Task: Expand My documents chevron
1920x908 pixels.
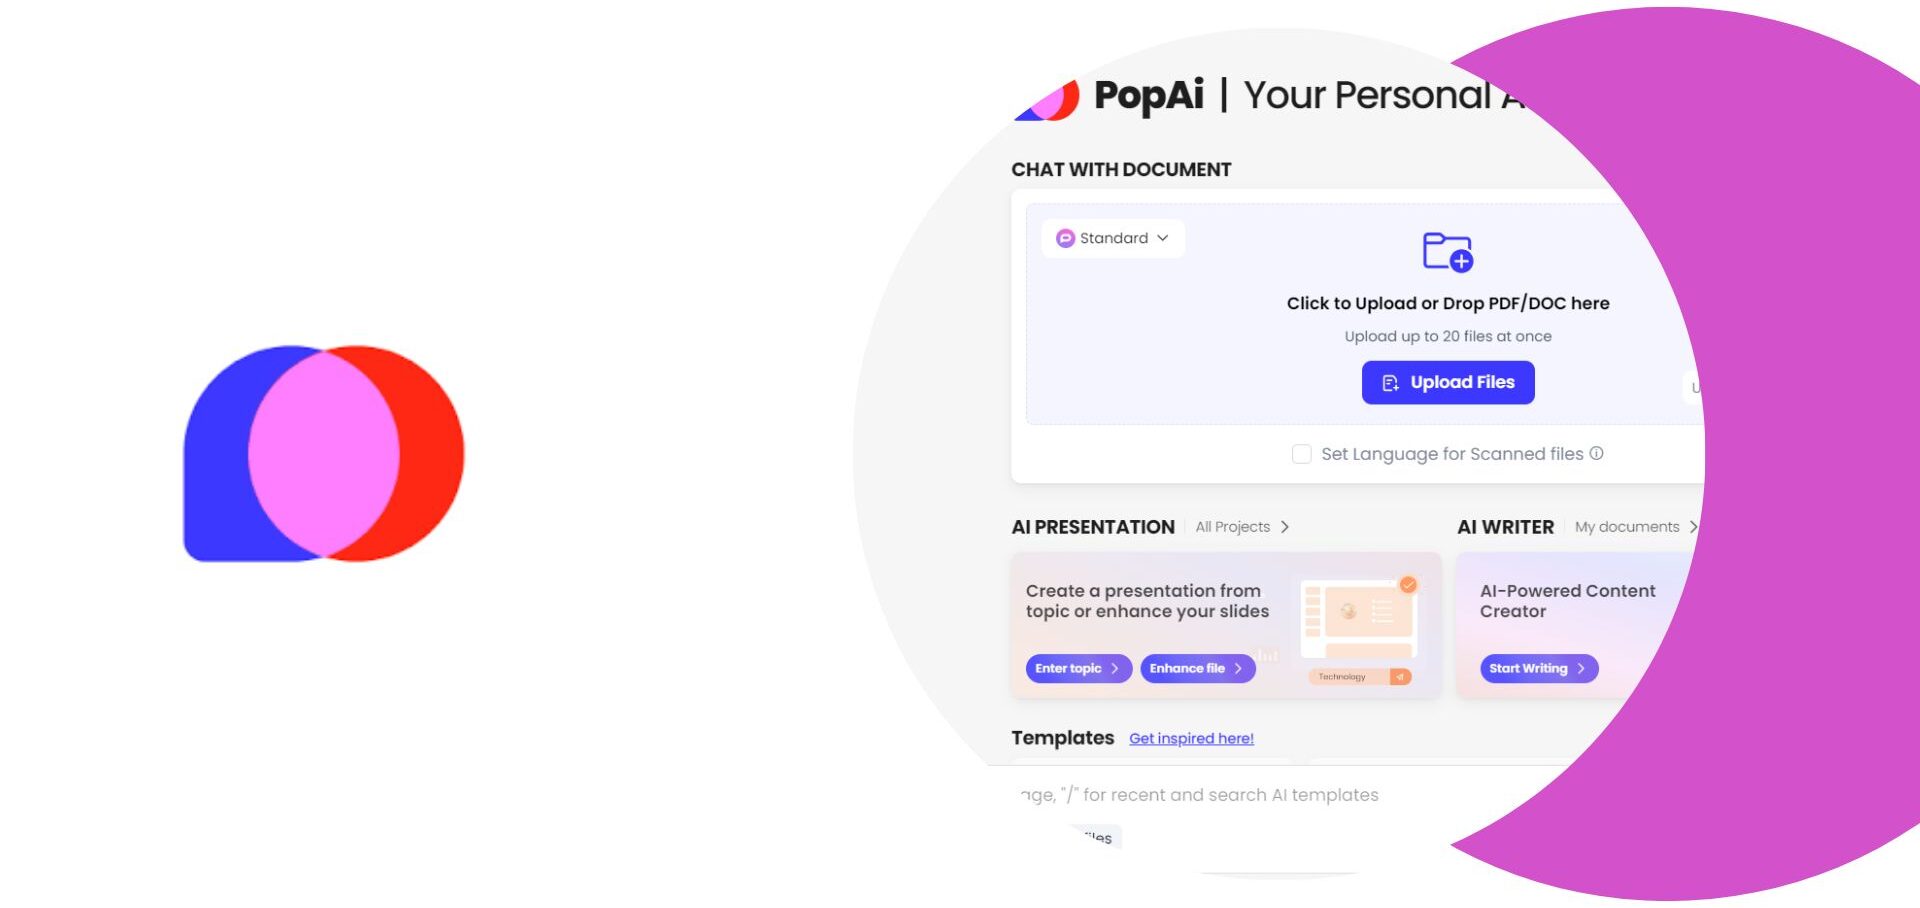Action: click(x=1693, y=527)
